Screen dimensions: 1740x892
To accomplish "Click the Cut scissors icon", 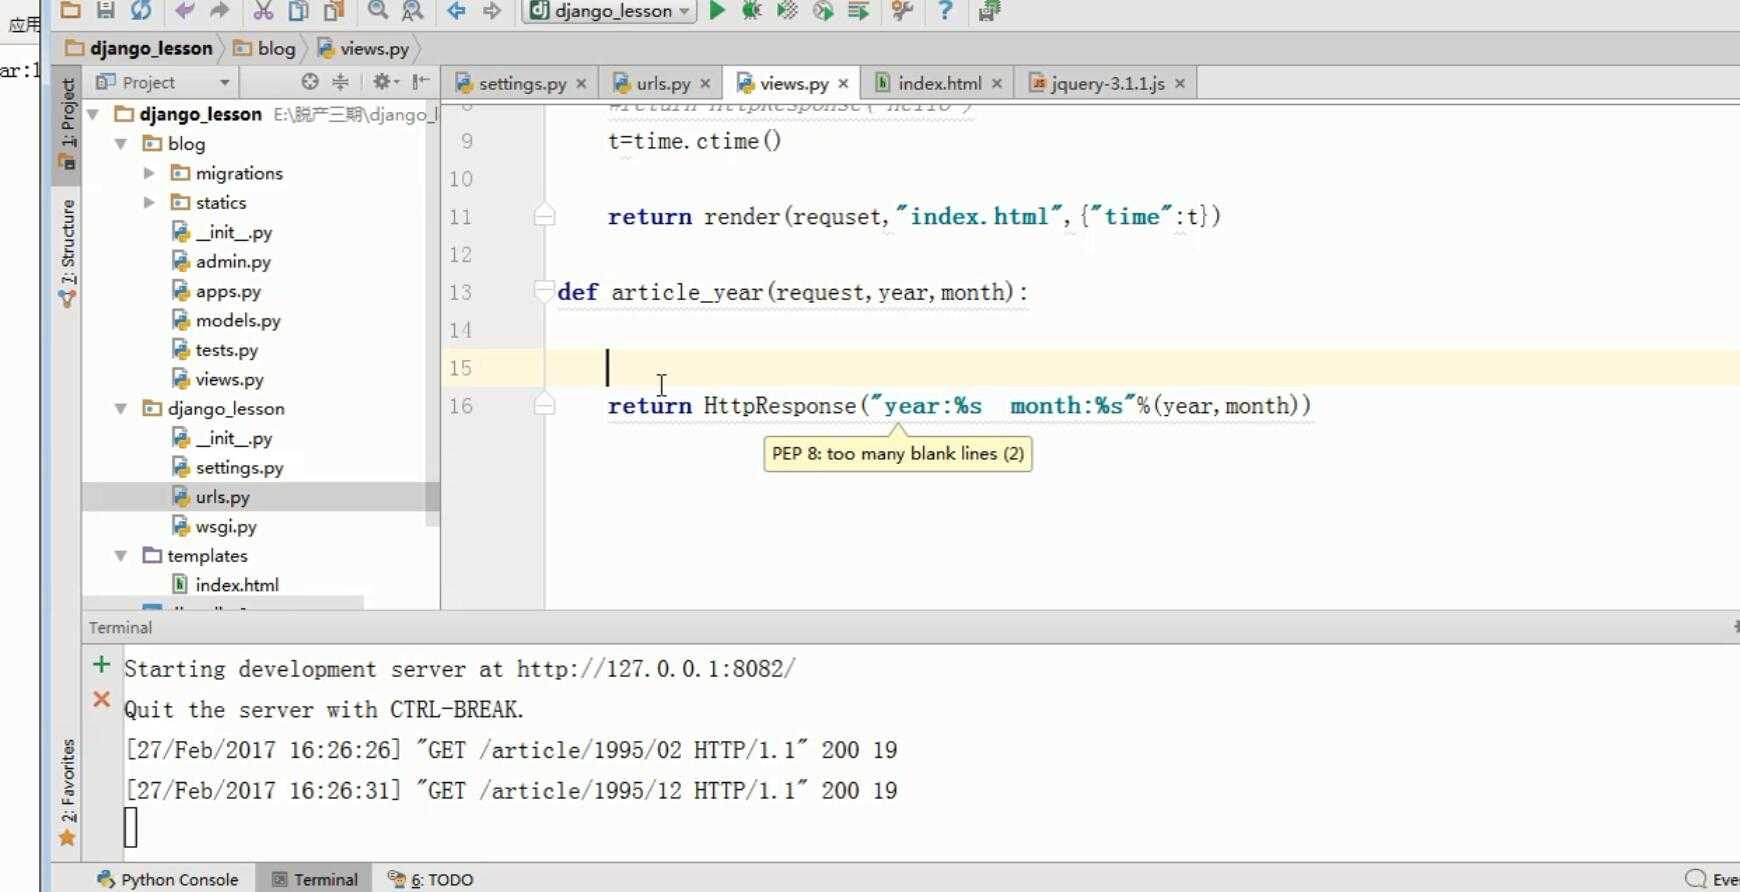I will tap(263, 10).
